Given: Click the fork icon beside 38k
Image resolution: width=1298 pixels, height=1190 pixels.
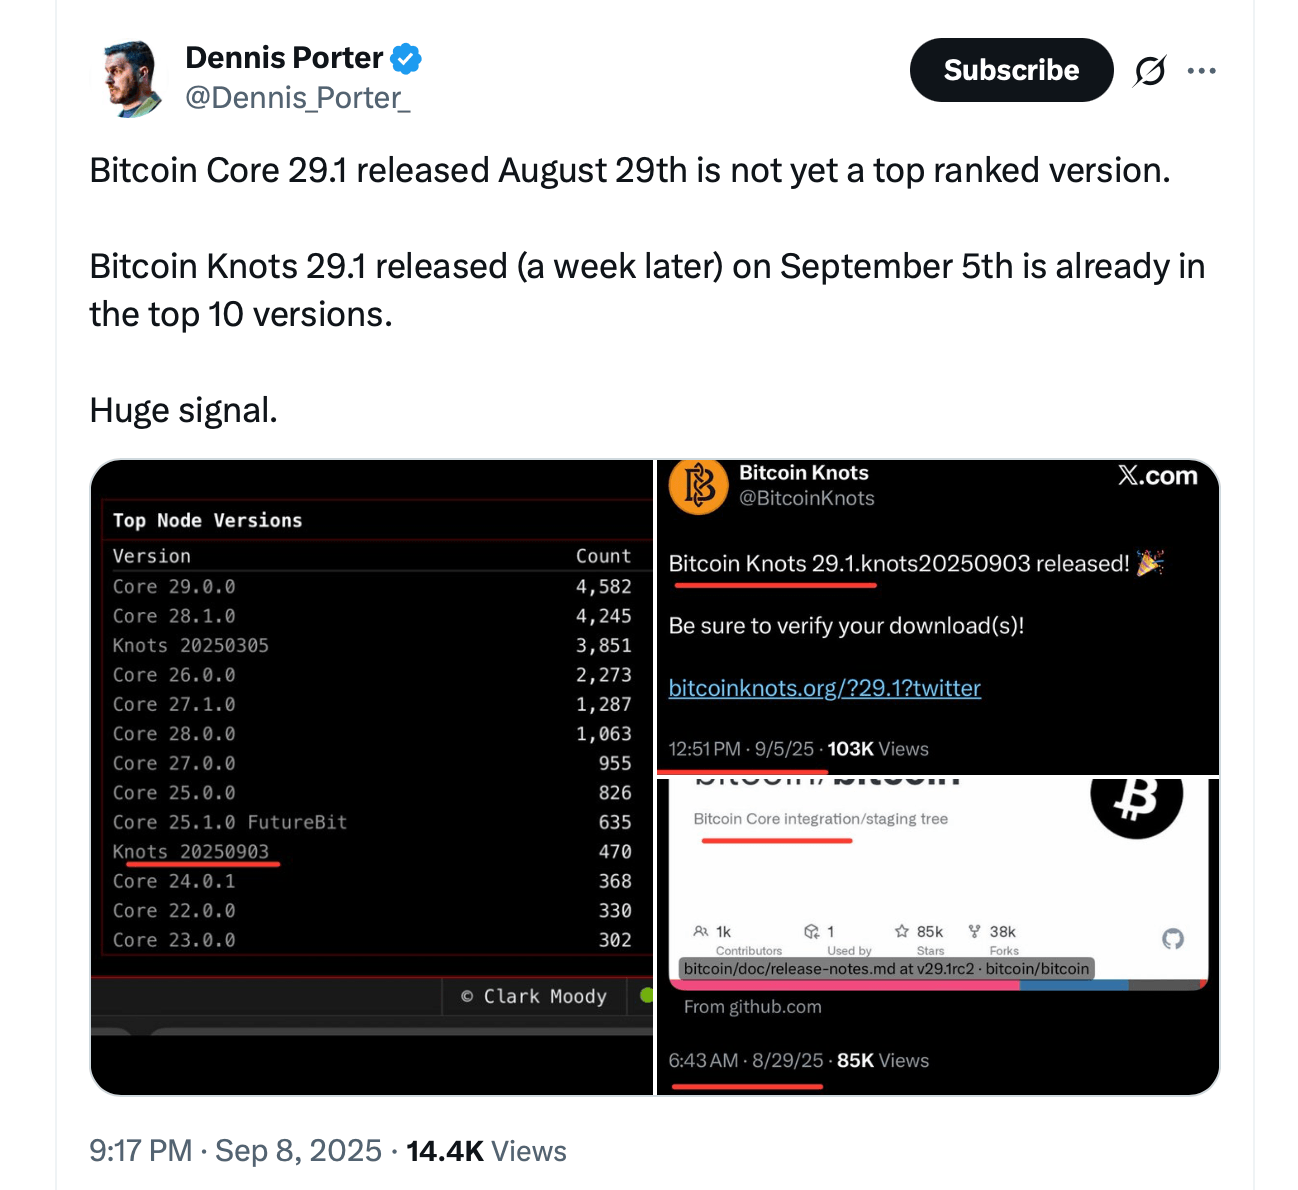Looking at the screenshot, I should [x=974, y=931].
